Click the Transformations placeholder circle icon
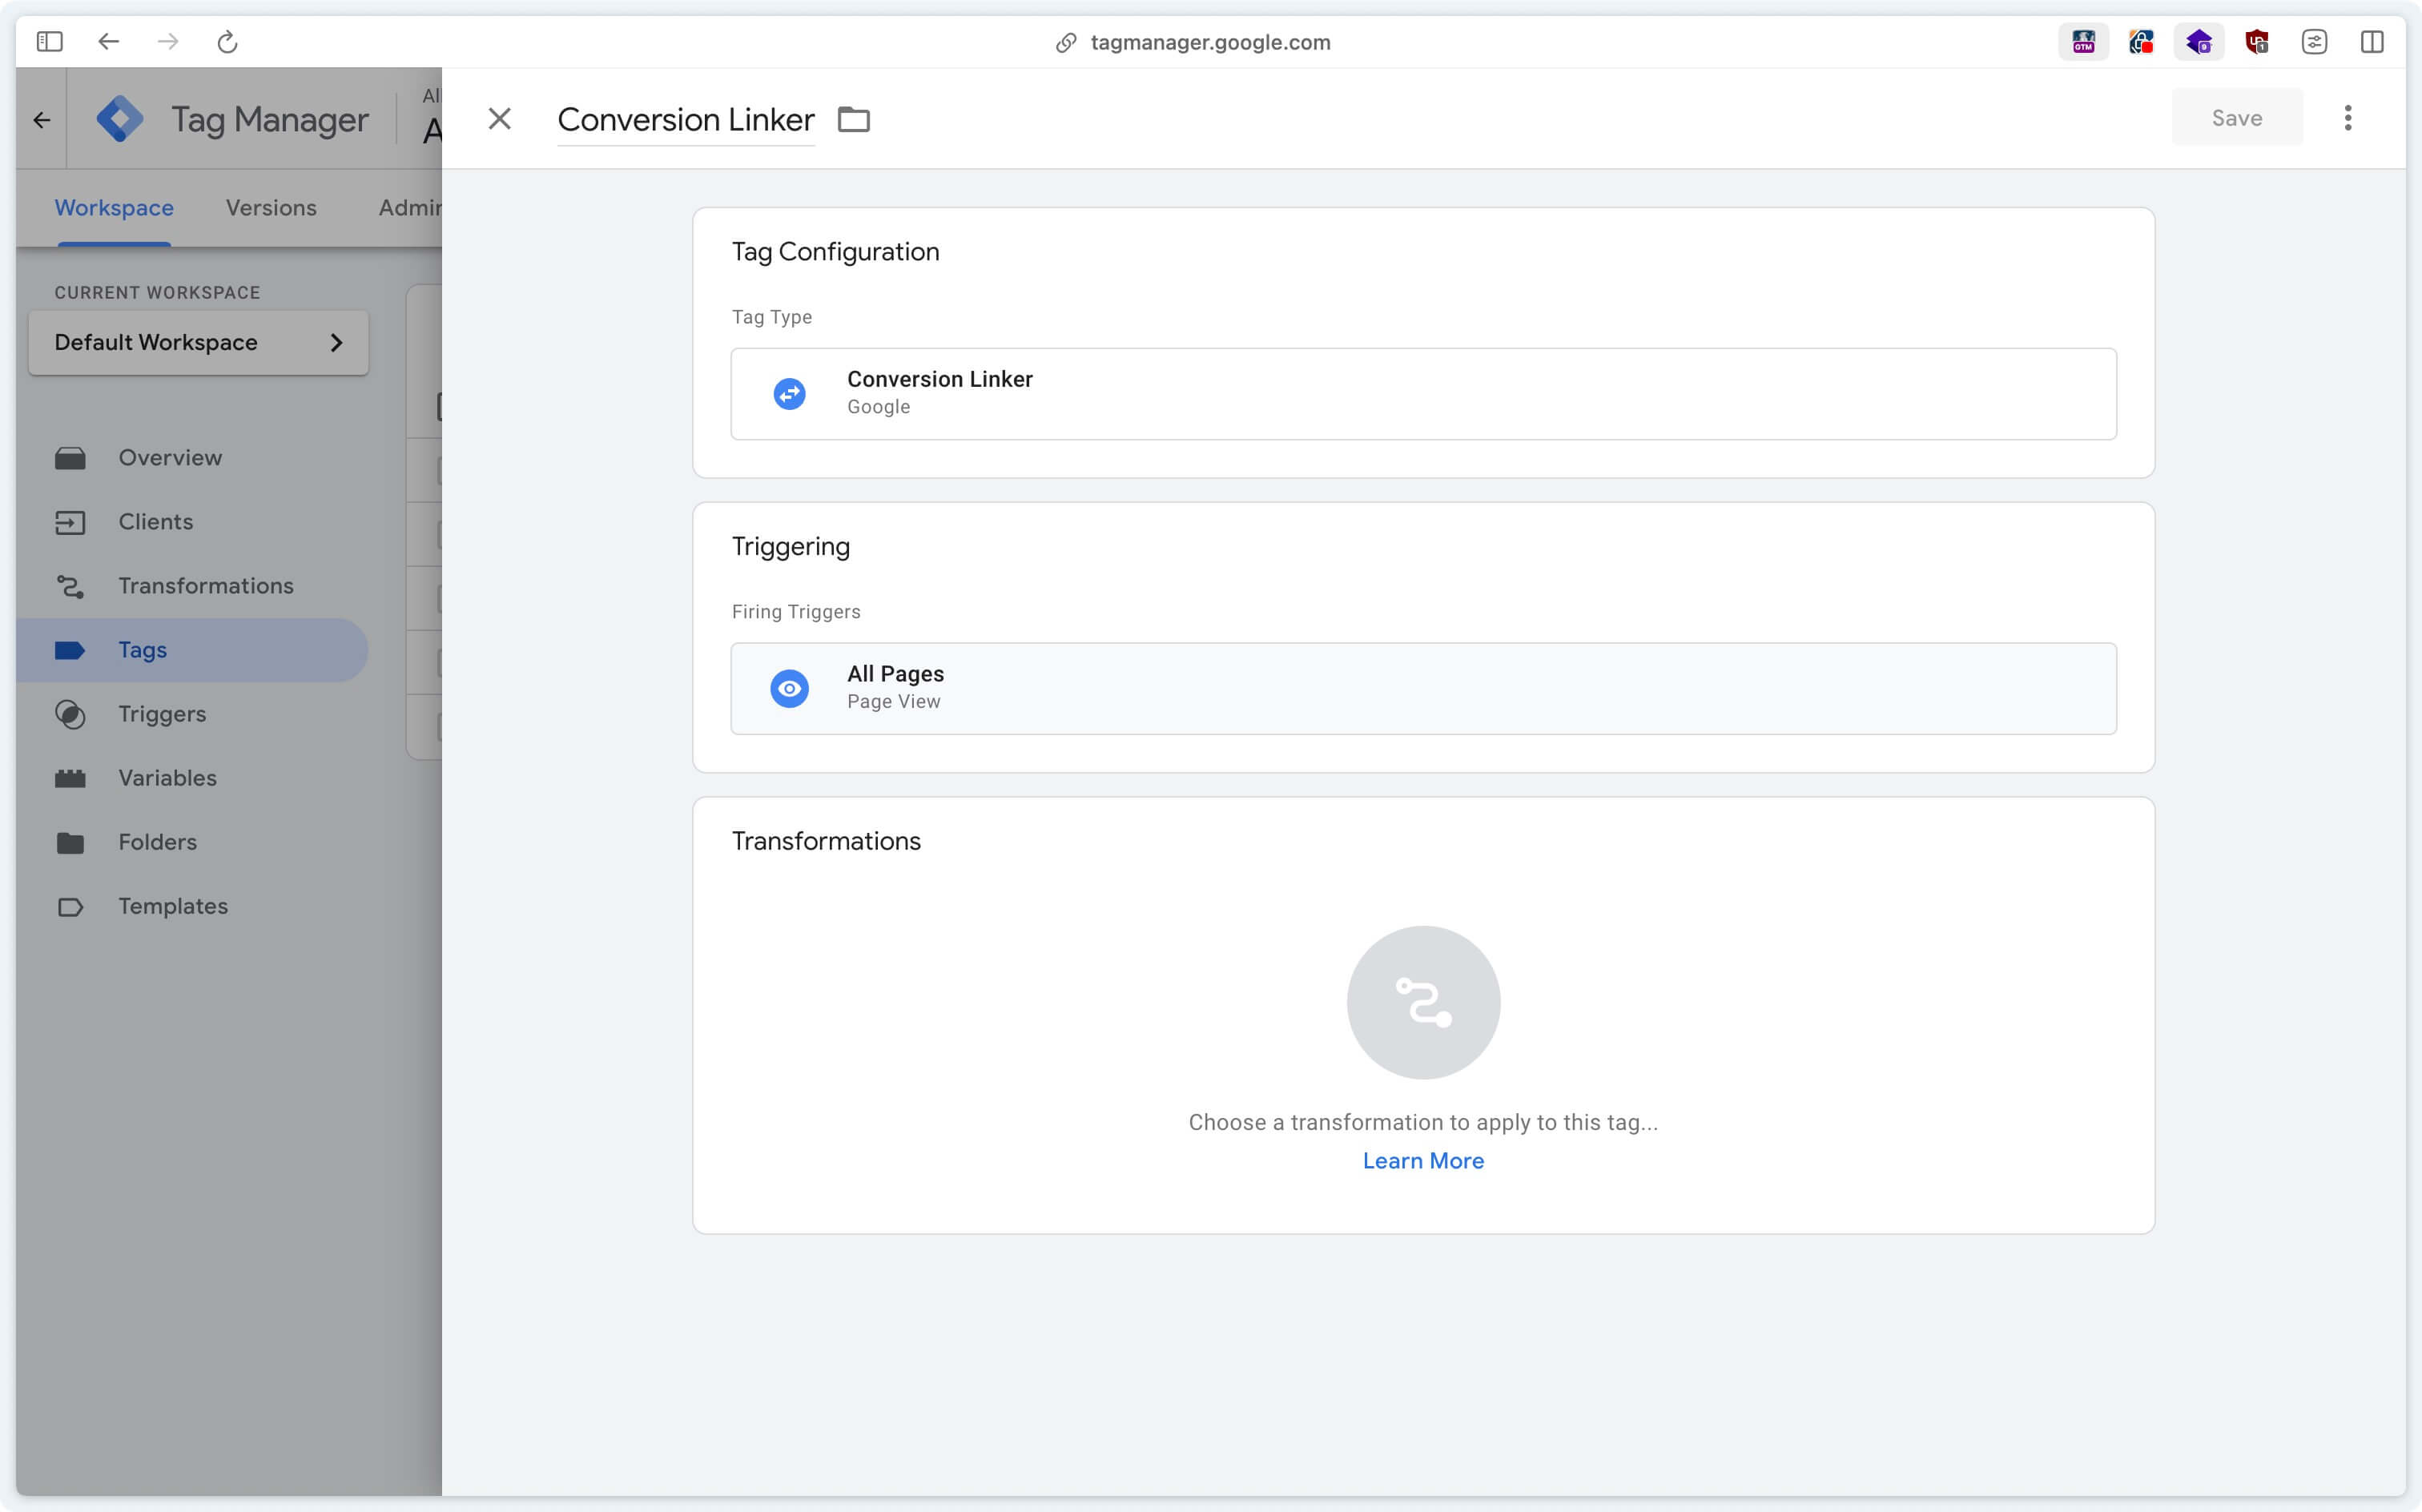The width and height of the screenshot is (2422, 1512). 1423,1002
